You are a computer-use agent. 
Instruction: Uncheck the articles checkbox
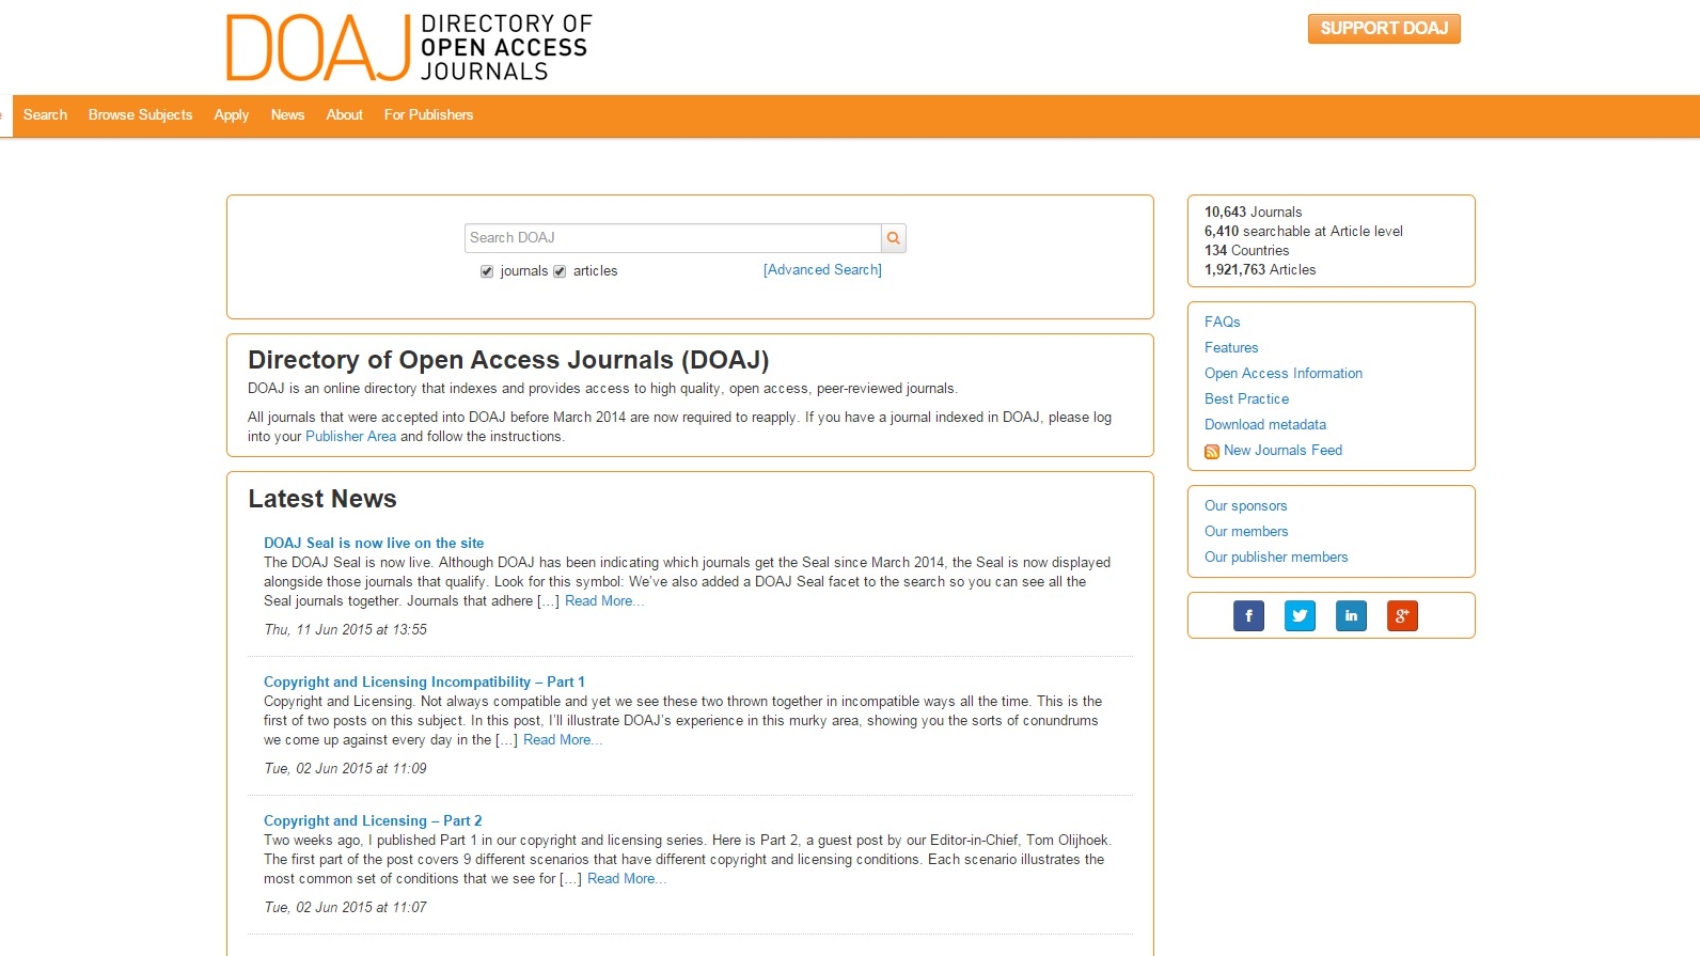click(560, 272)
